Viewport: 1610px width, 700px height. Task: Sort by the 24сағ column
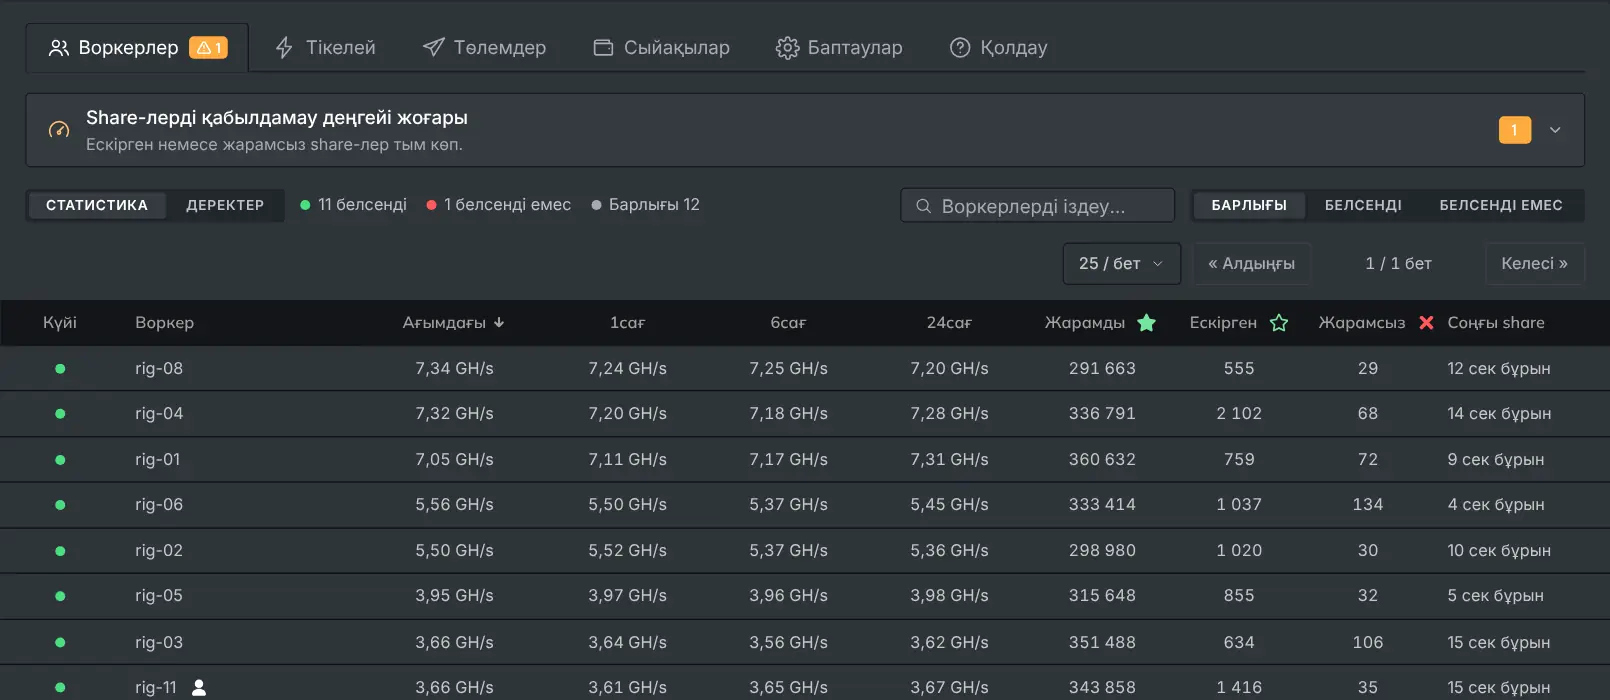[949, 323]
